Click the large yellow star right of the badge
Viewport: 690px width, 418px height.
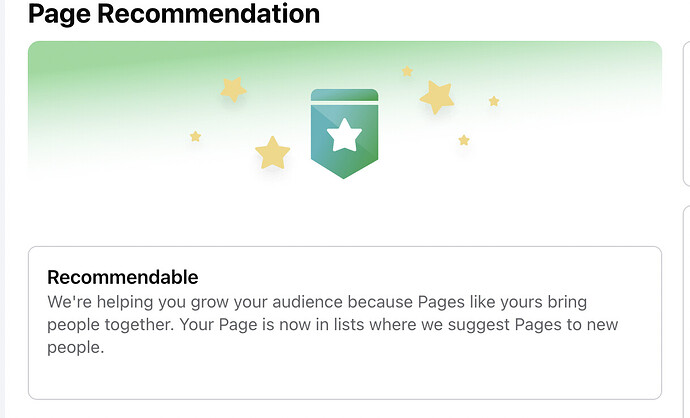coord(437,97)
